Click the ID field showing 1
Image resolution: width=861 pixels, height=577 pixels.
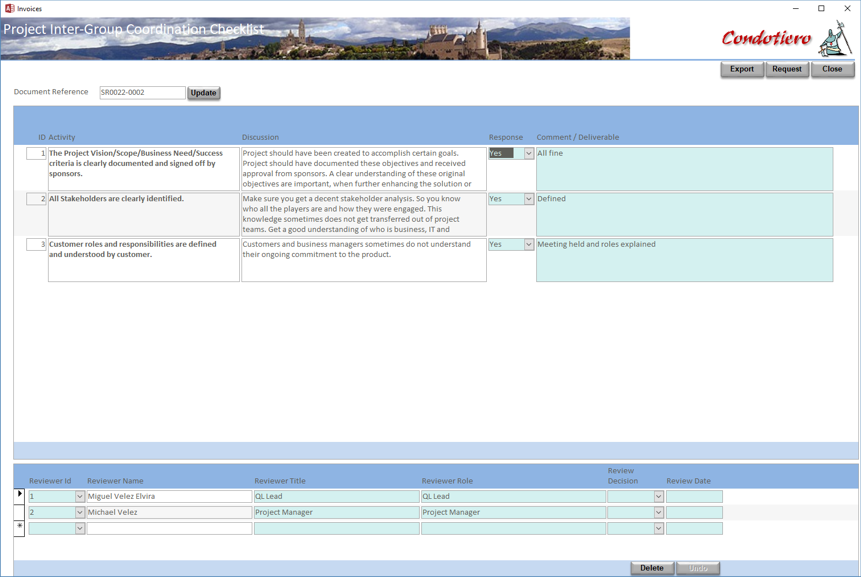click(36, 153)
